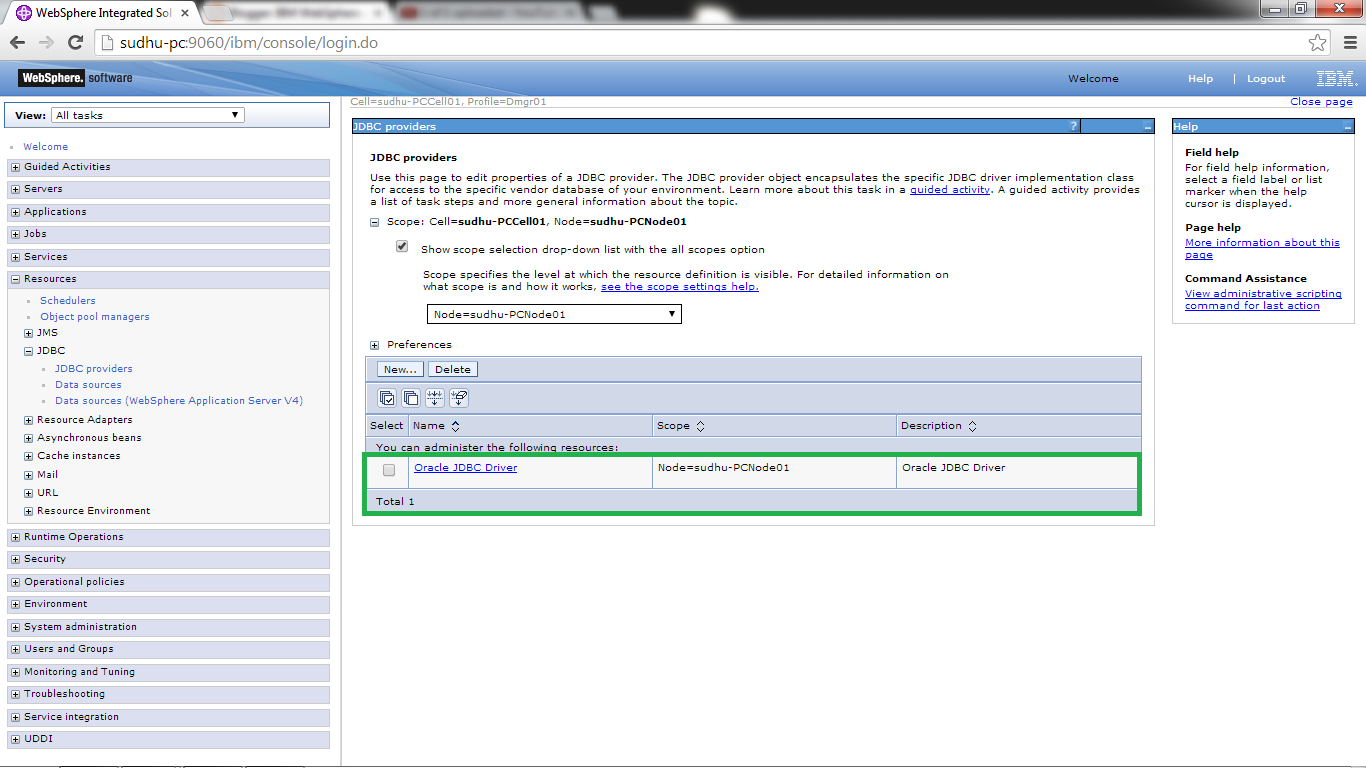Deselect all items in the providers table
The height and width of the screenshot is (768, 1366).
pos(410,397)
